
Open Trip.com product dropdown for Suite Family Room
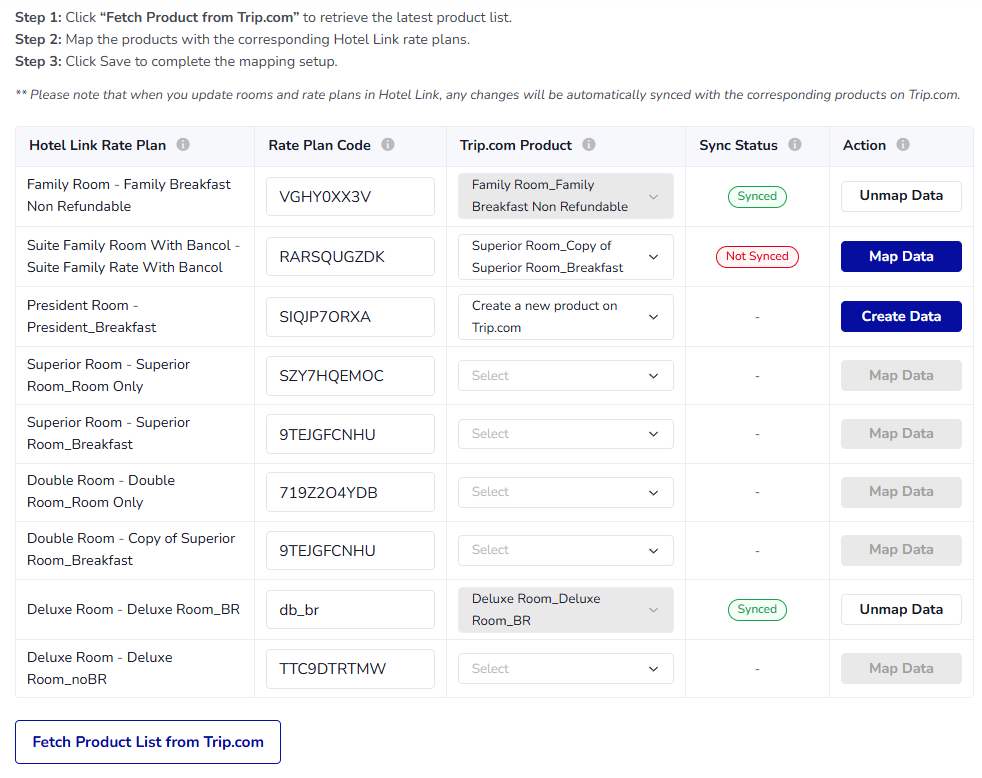pyautogui.click(x=565, y=257)
